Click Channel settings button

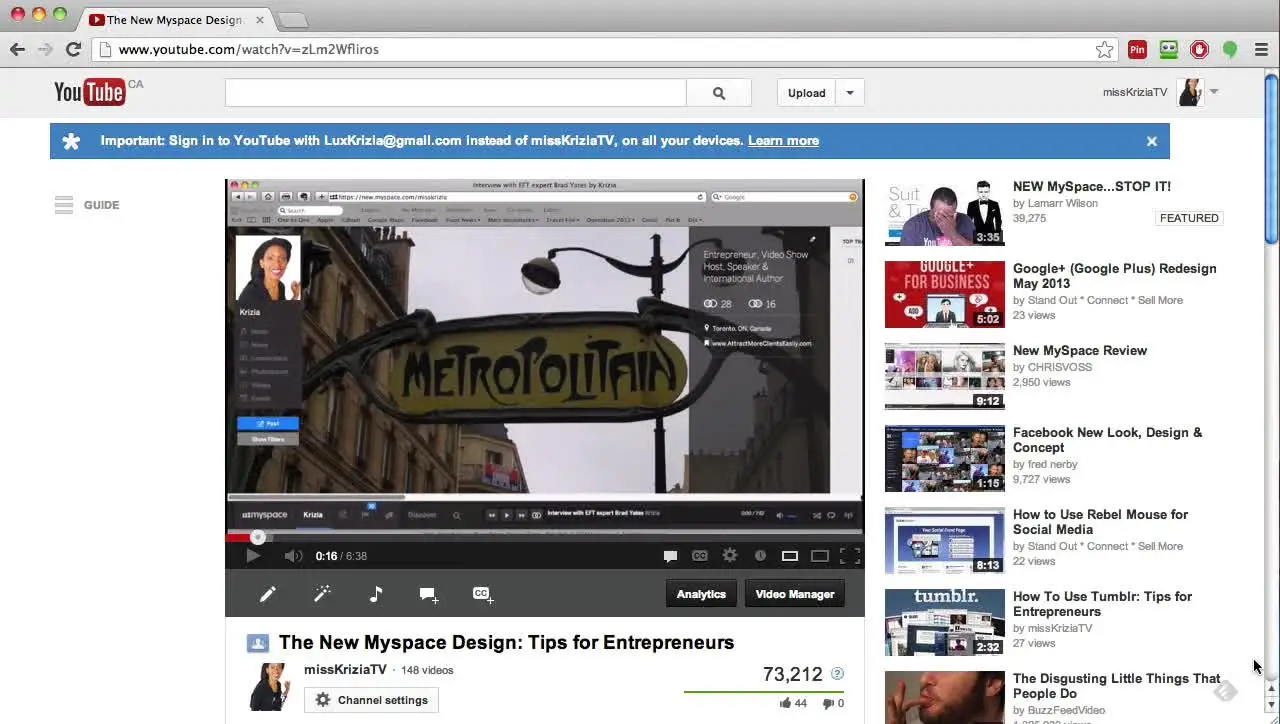(x=371, y=700)
